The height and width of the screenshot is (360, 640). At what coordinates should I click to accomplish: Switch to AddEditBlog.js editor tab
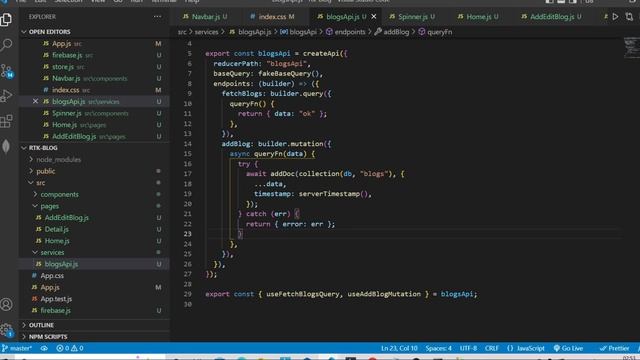[551, 17]
